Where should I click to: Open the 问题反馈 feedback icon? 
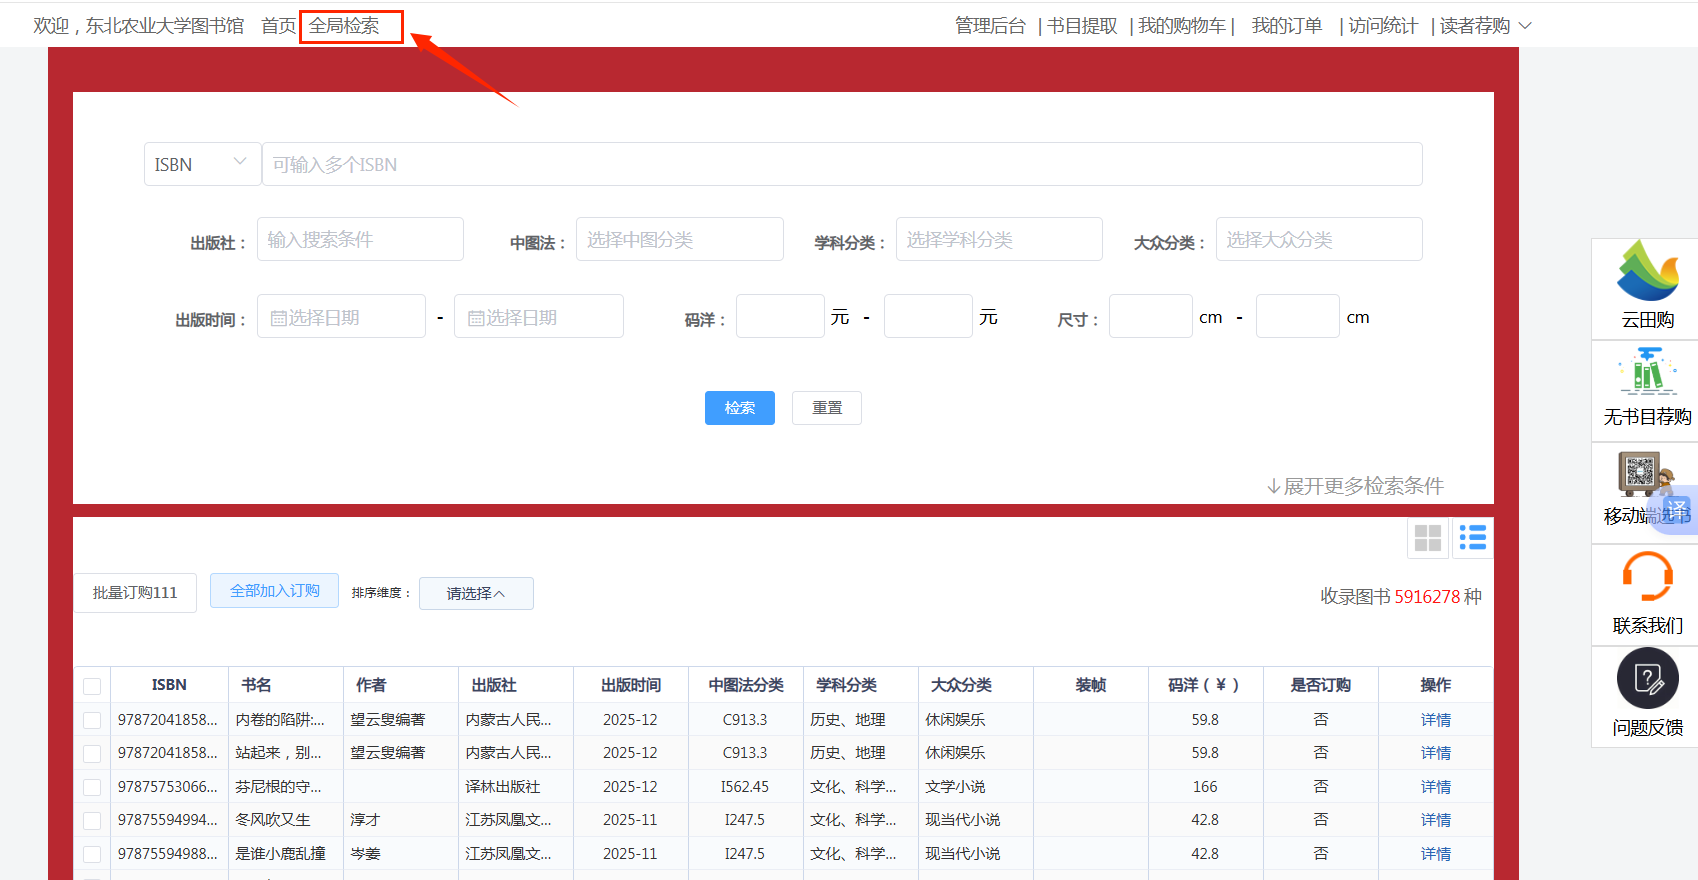tap(1647, 679)
